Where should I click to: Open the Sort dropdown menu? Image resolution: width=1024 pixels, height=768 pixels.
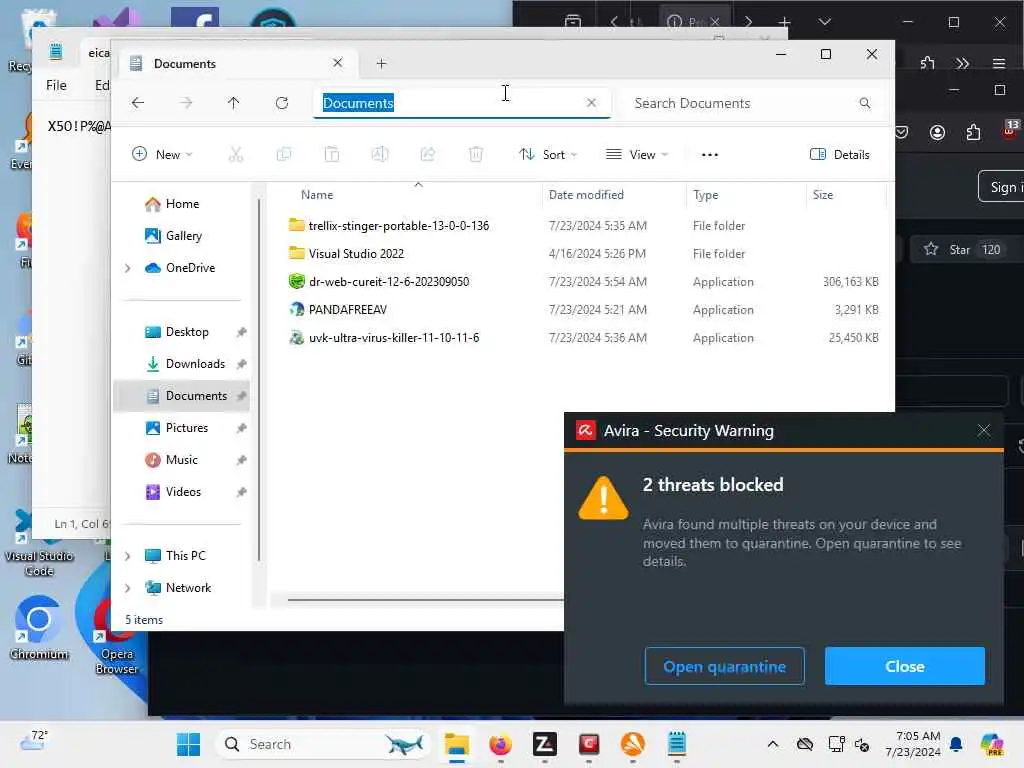click(x=548, y=155)
